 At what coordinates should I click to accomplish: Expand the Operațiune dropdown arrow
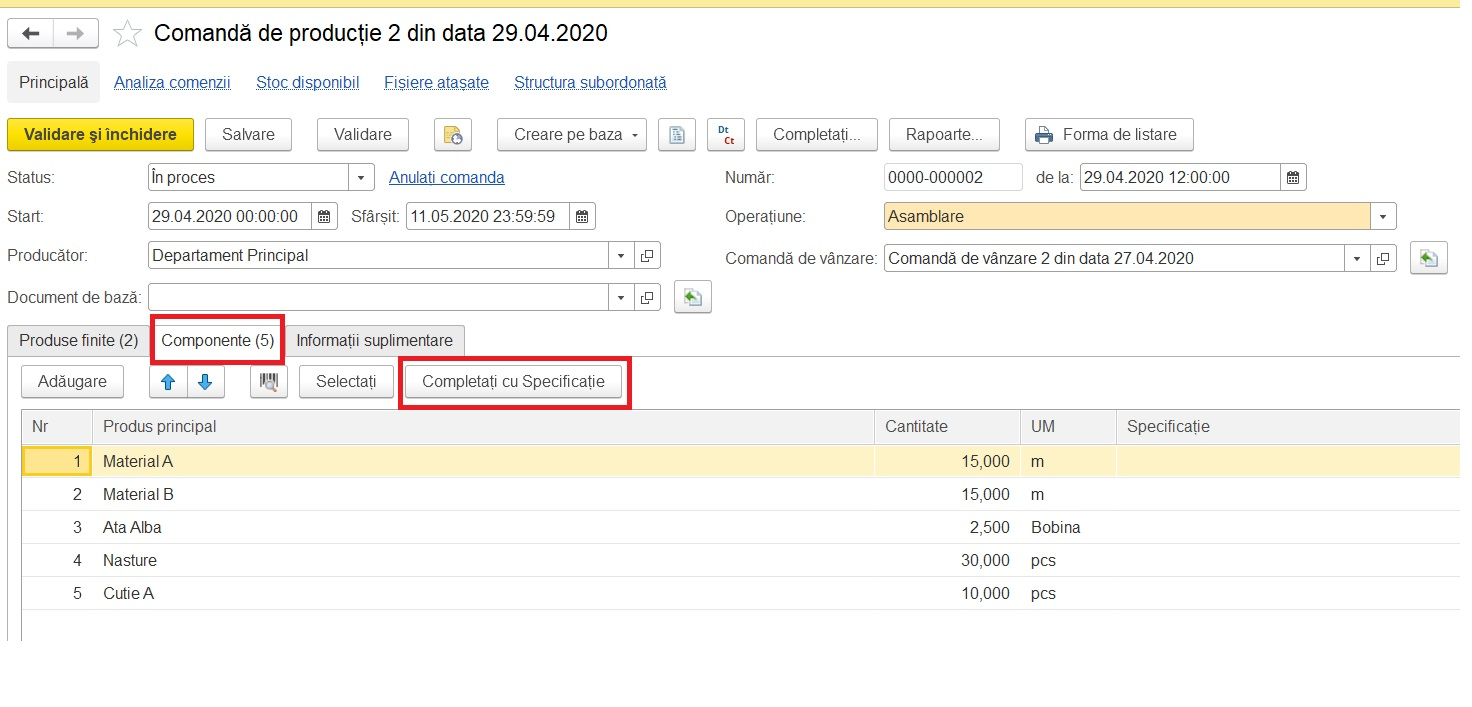[x=1383, y=216]
